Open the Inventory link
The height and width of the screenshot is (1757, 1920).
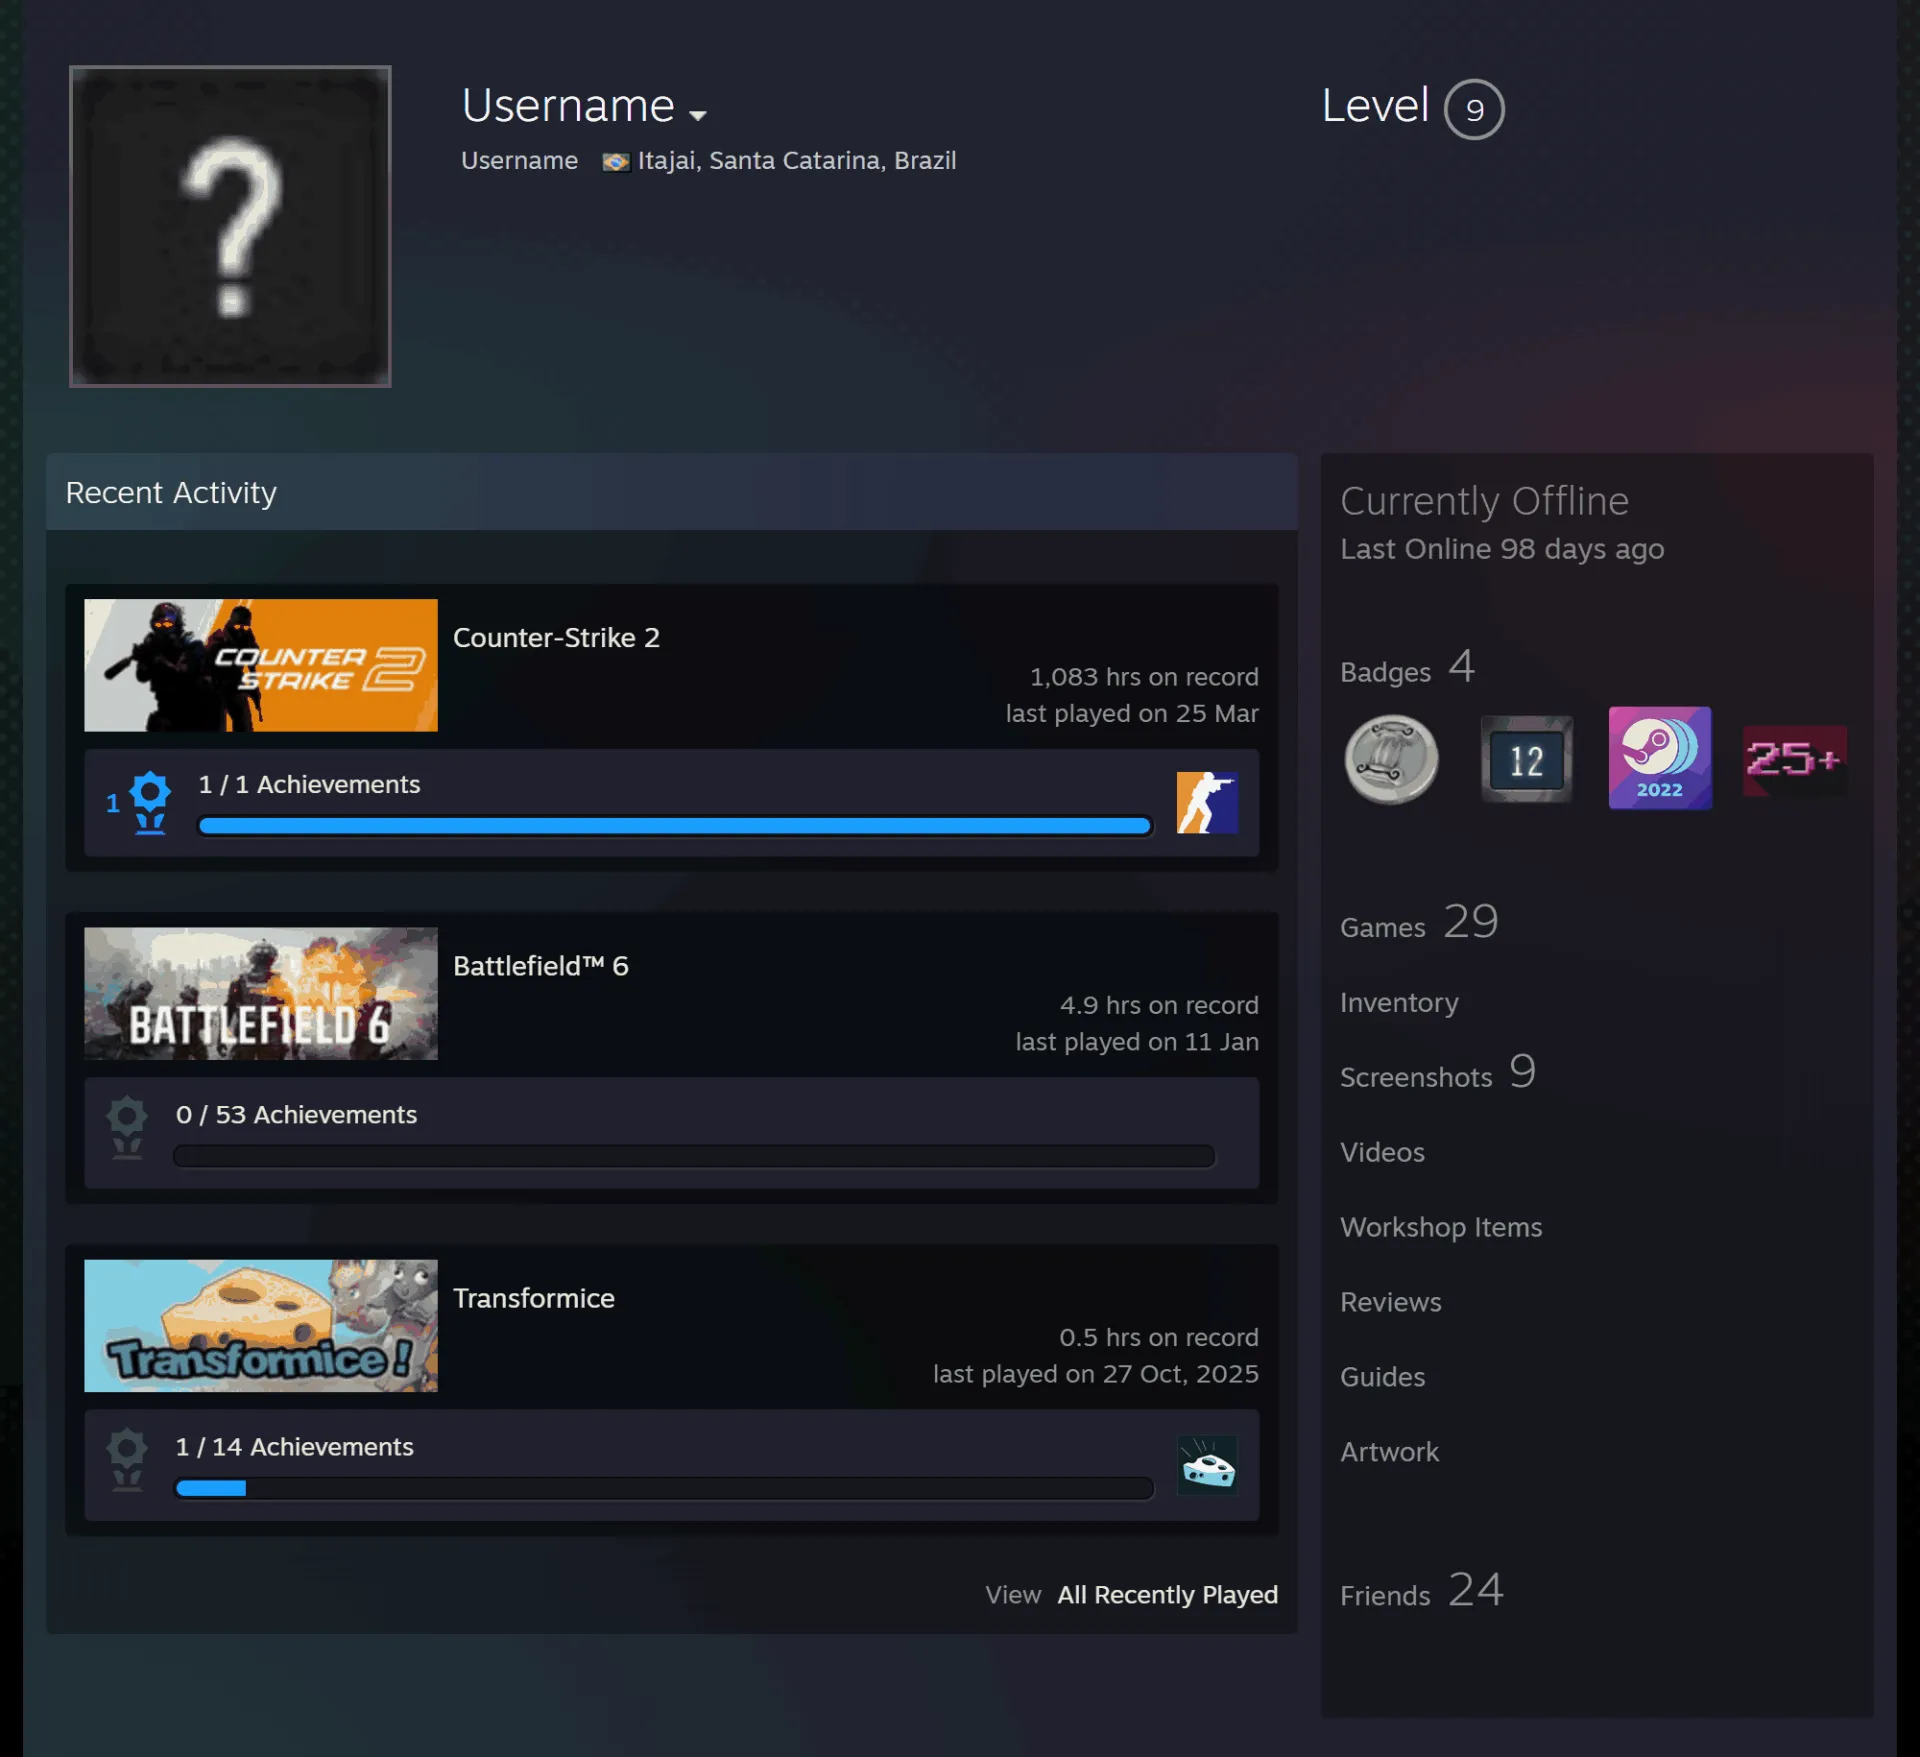(x=1399, y=1003)
